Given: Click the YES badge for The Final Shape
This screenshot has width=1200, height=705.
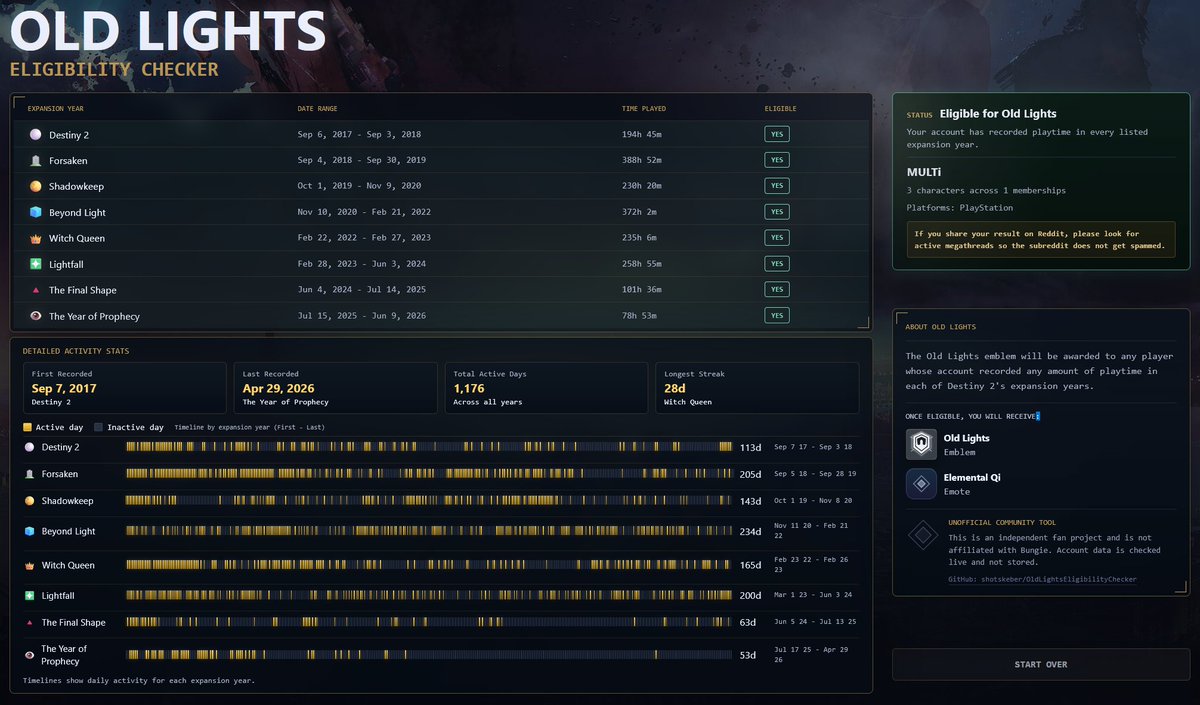Looking at the screenshot, I should coord(777,290).
